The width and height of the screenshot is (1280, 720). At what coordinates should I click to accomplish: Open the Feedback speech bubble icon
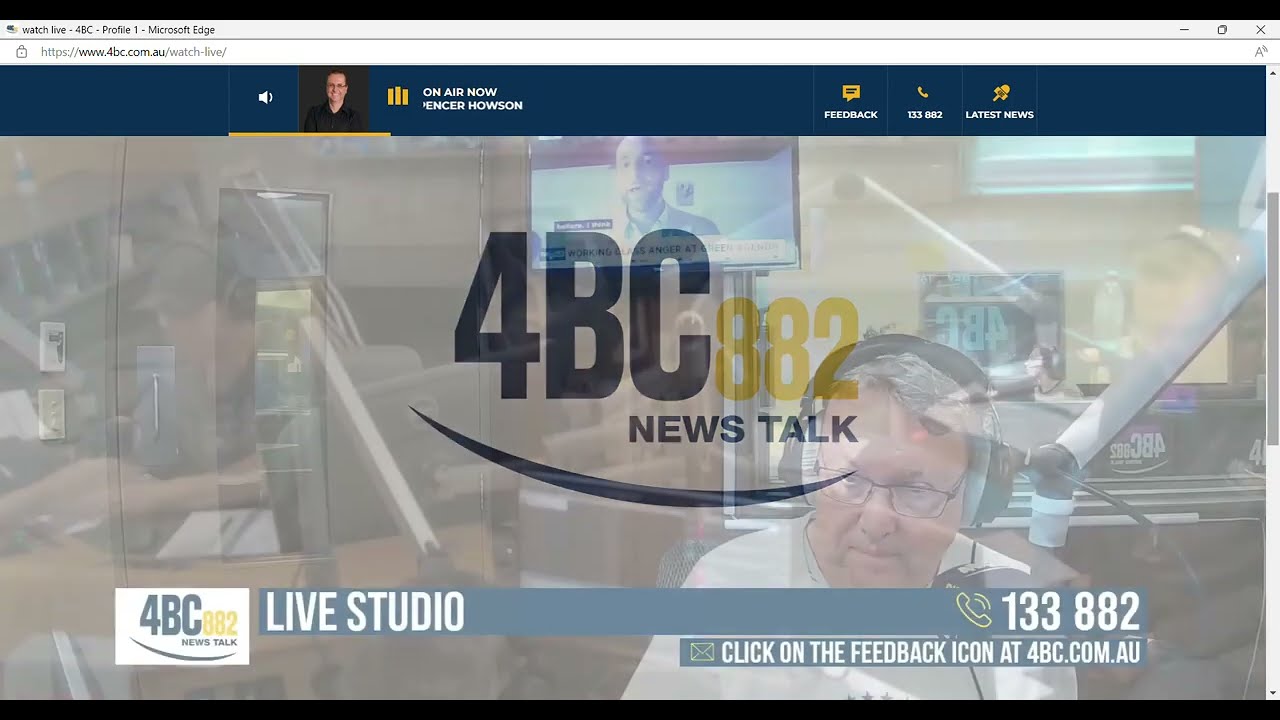[851, 93]
